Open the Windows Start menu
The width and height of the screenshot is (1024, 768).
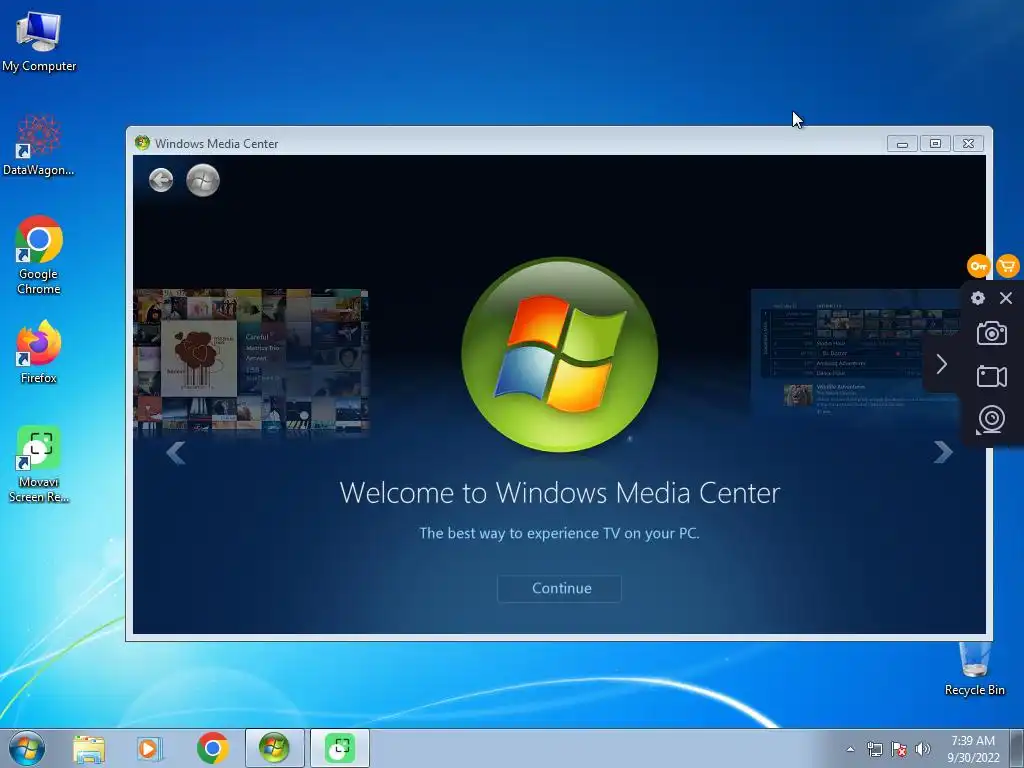coord(27,748)
